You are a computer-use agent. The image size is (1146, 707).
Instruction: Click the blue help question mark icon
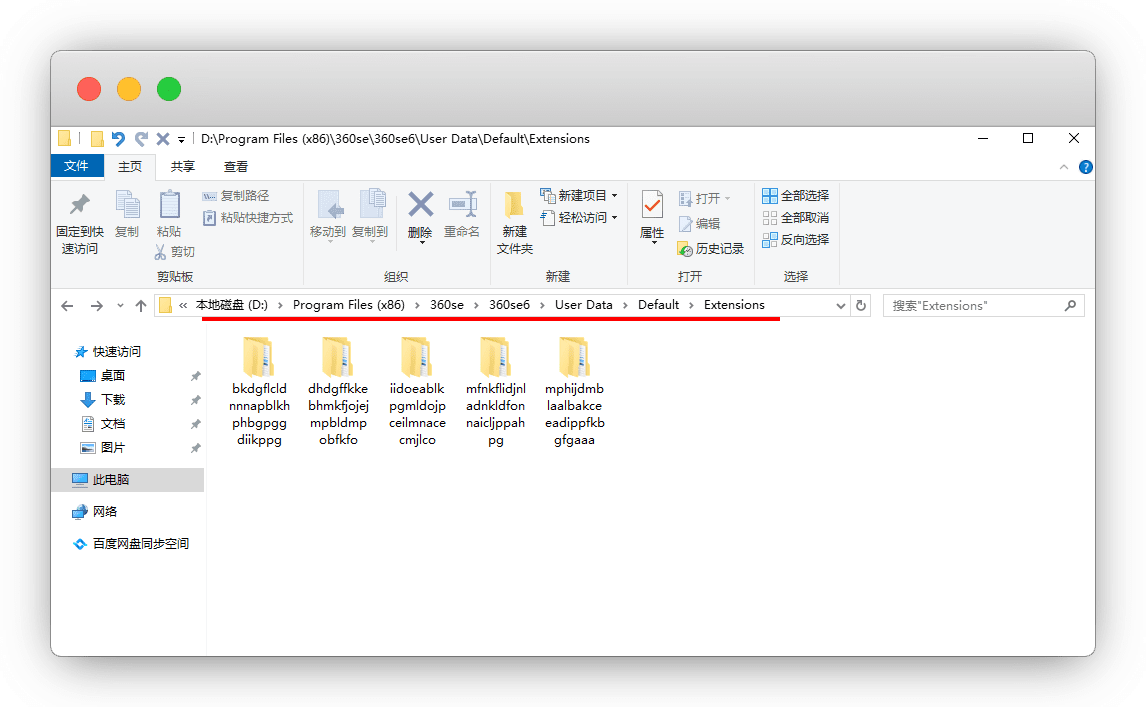1085,167
